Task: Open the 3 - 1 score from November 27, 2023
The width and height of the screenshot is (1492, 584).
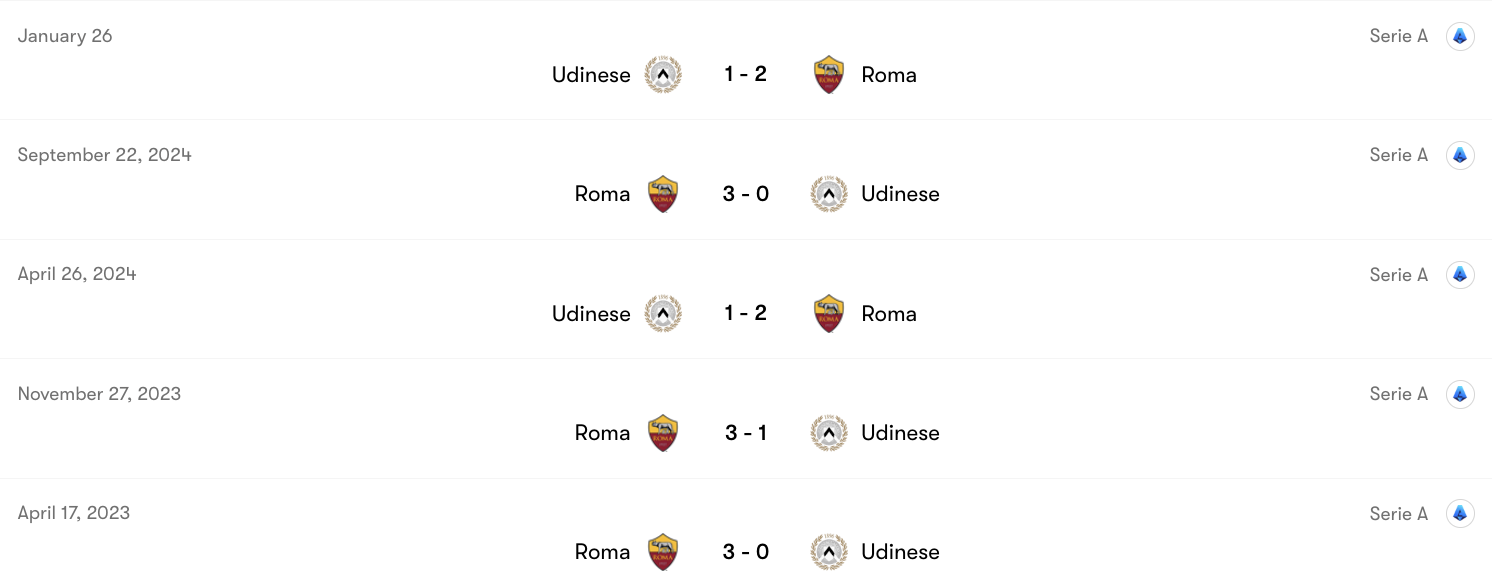Action: click(x=745, y=432)
